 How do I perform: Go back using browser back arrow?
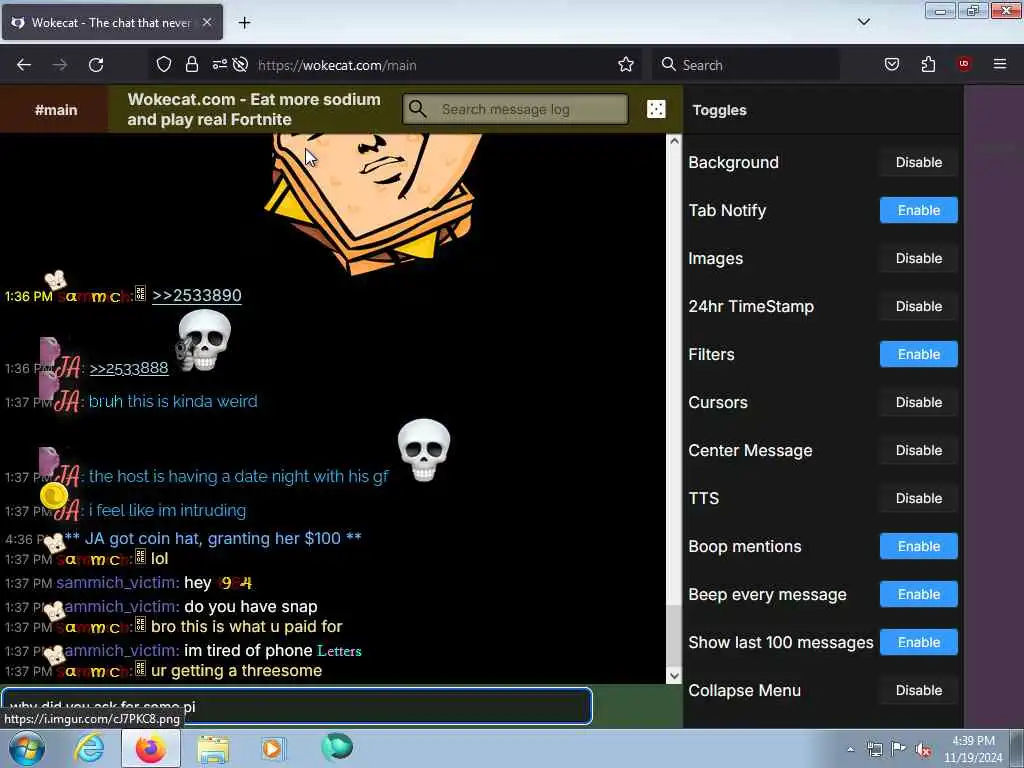tap(24, 65)
